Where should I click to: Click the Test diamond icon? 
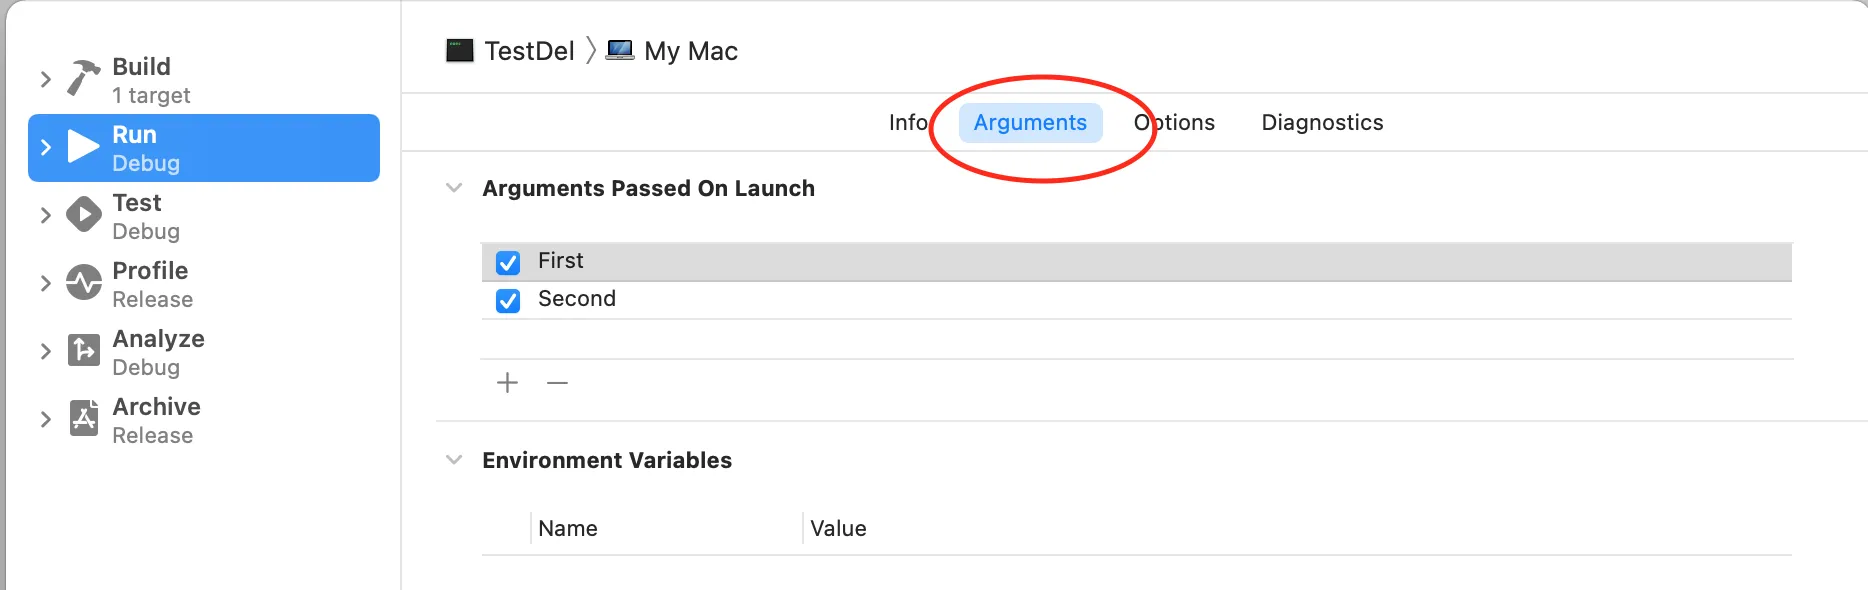(x=84, y=215)
